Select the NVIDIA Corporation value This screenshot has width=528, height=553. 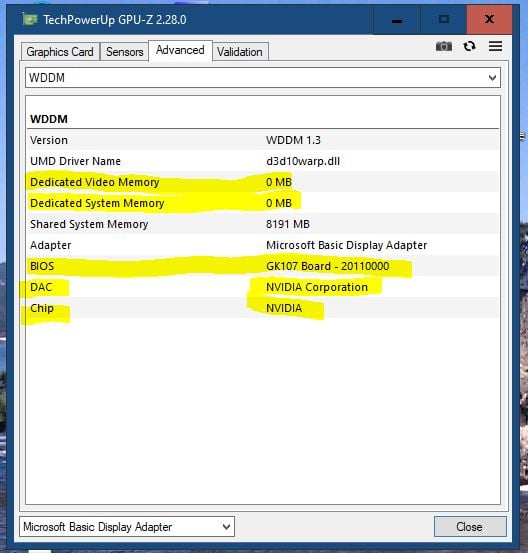coord(317,287)
